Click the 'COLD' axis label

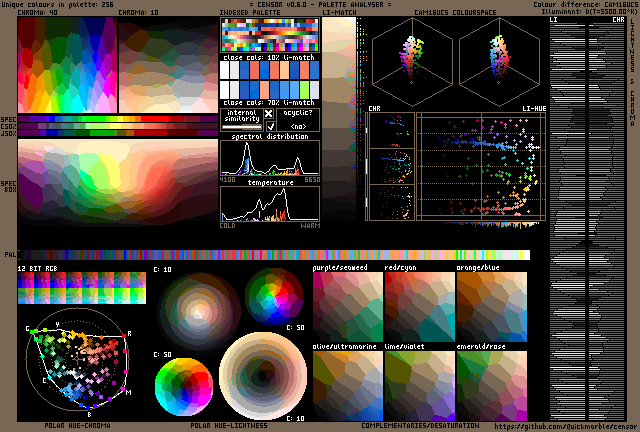[227, 225]
